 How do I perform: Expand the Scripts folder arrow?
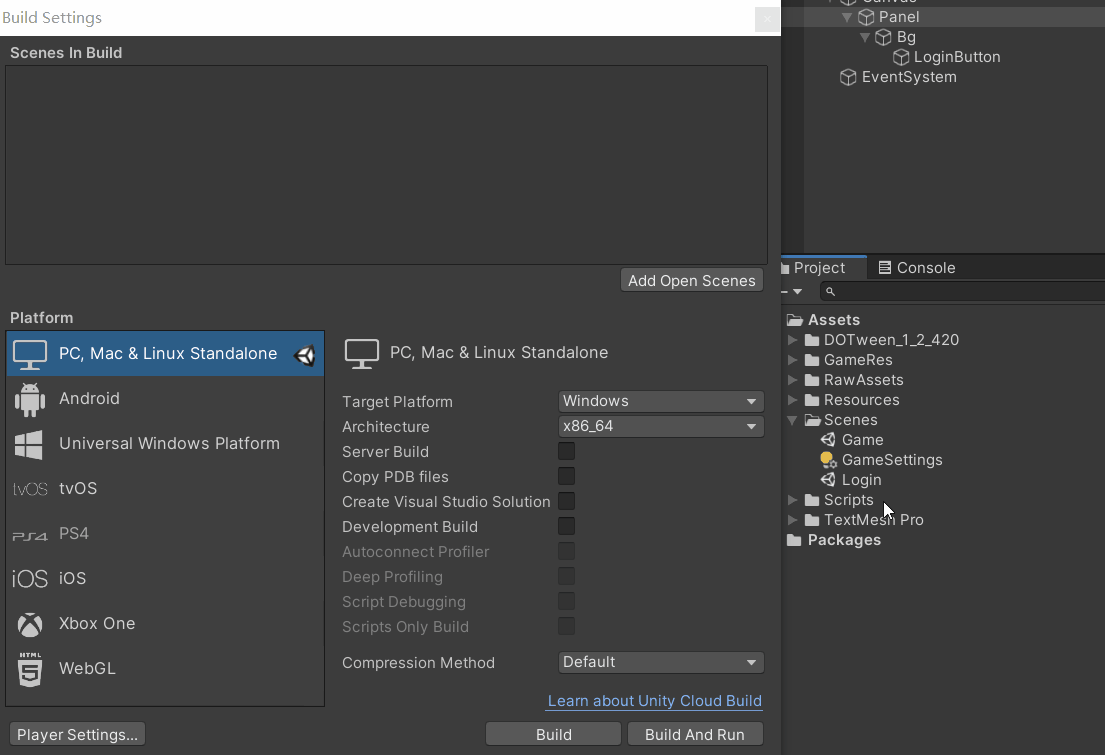[793, 500]
